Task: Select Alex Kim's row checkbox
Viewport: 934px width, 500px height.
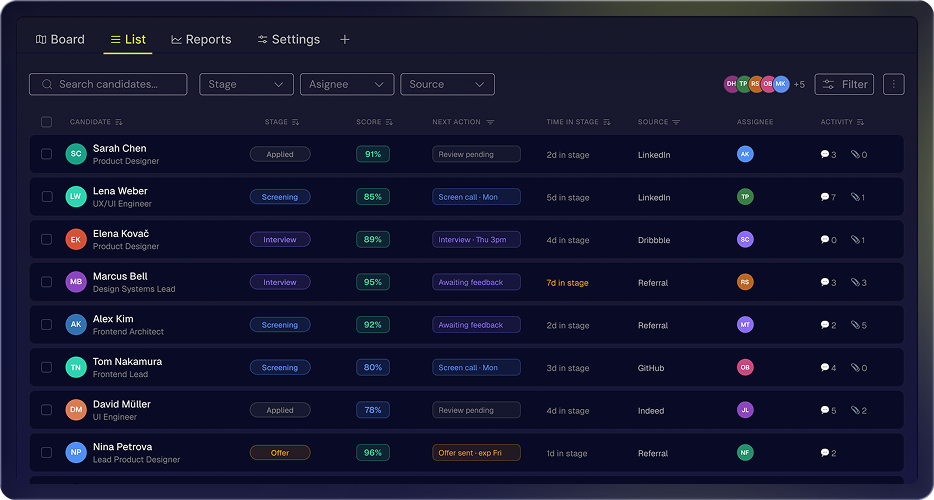Action: click(x=46, y=324)
